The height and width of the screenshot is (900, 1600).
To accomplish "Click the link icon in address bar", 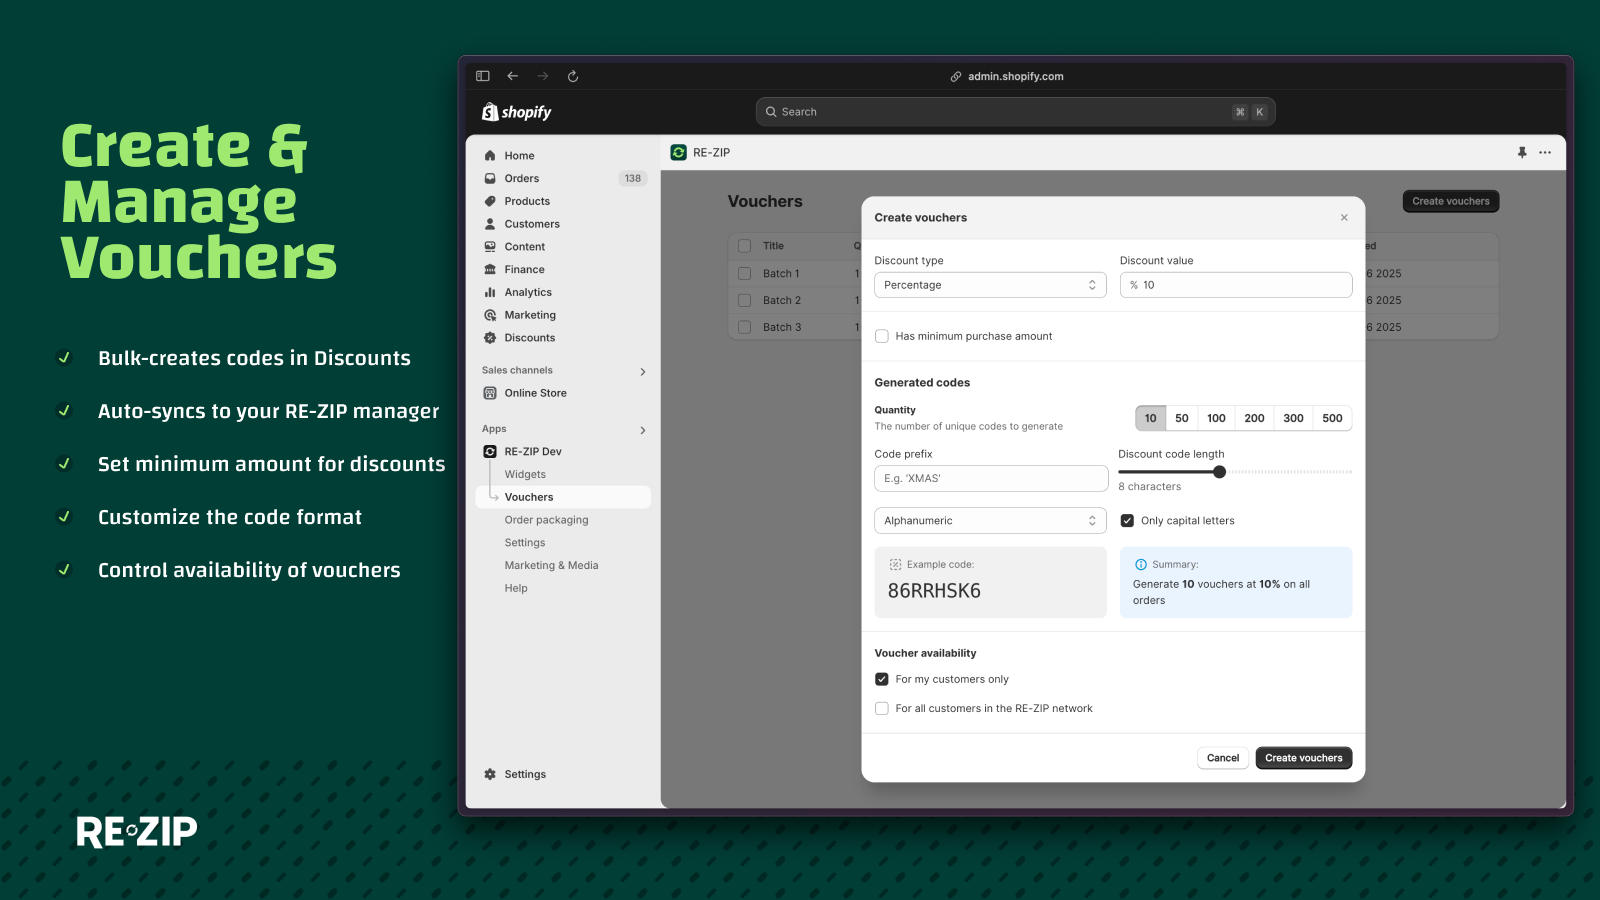I will pyautogui.click(x=956, y=76).
